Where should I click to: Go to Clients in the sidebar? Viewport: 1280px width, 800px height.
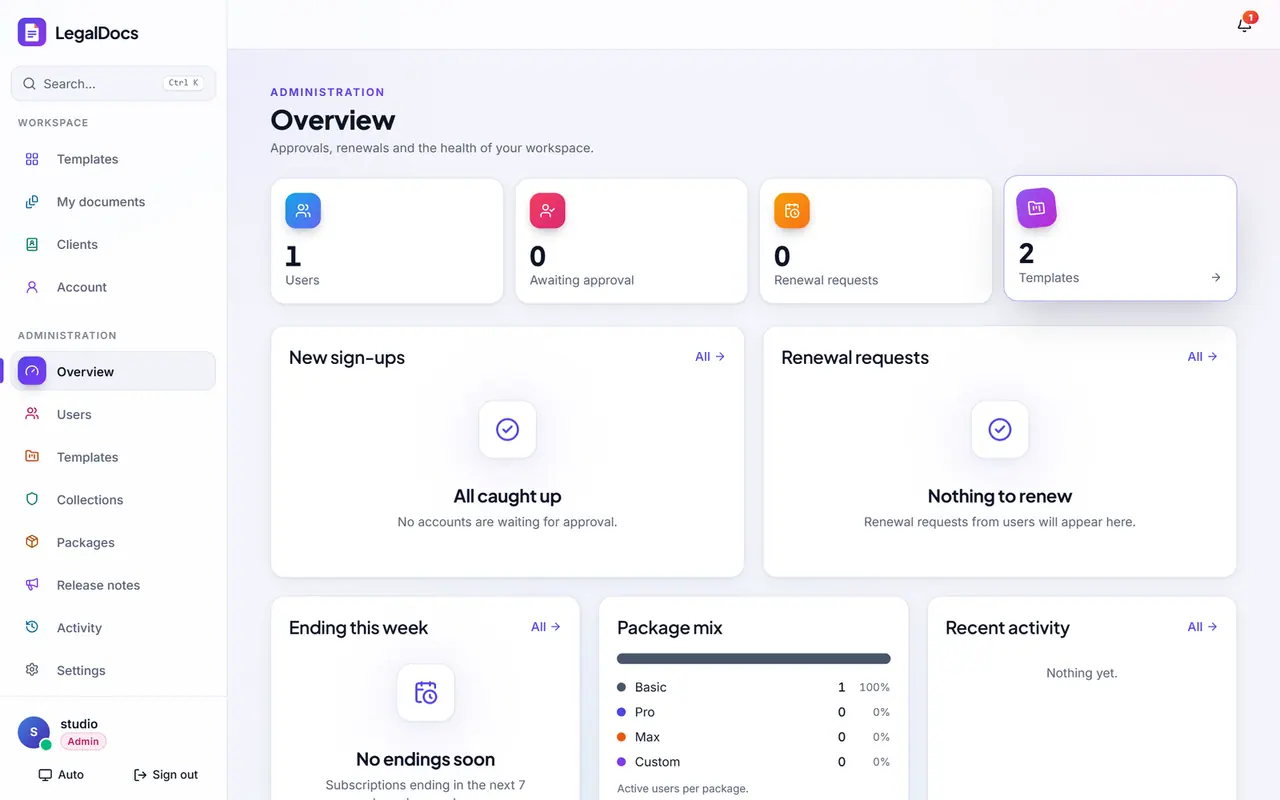click(x=113, y=244)
